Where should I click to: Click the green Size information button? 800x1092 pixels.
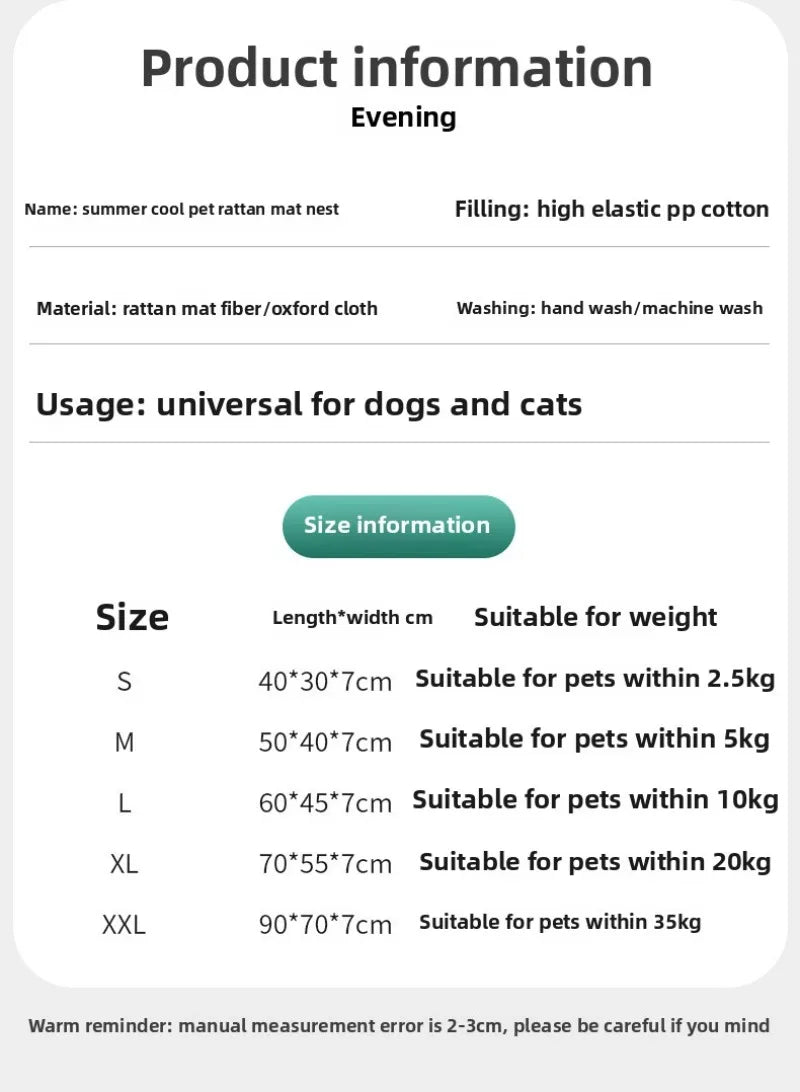398,526
